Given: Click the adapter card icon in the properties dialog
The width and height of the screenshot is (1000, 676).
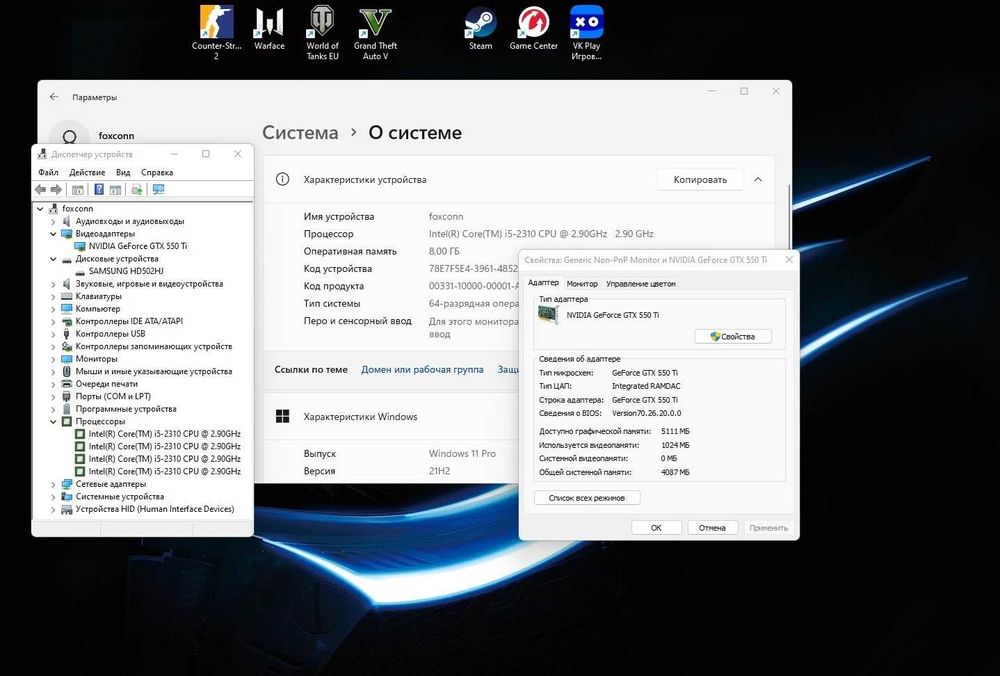Looking at the screenshot, I should 548,315.
